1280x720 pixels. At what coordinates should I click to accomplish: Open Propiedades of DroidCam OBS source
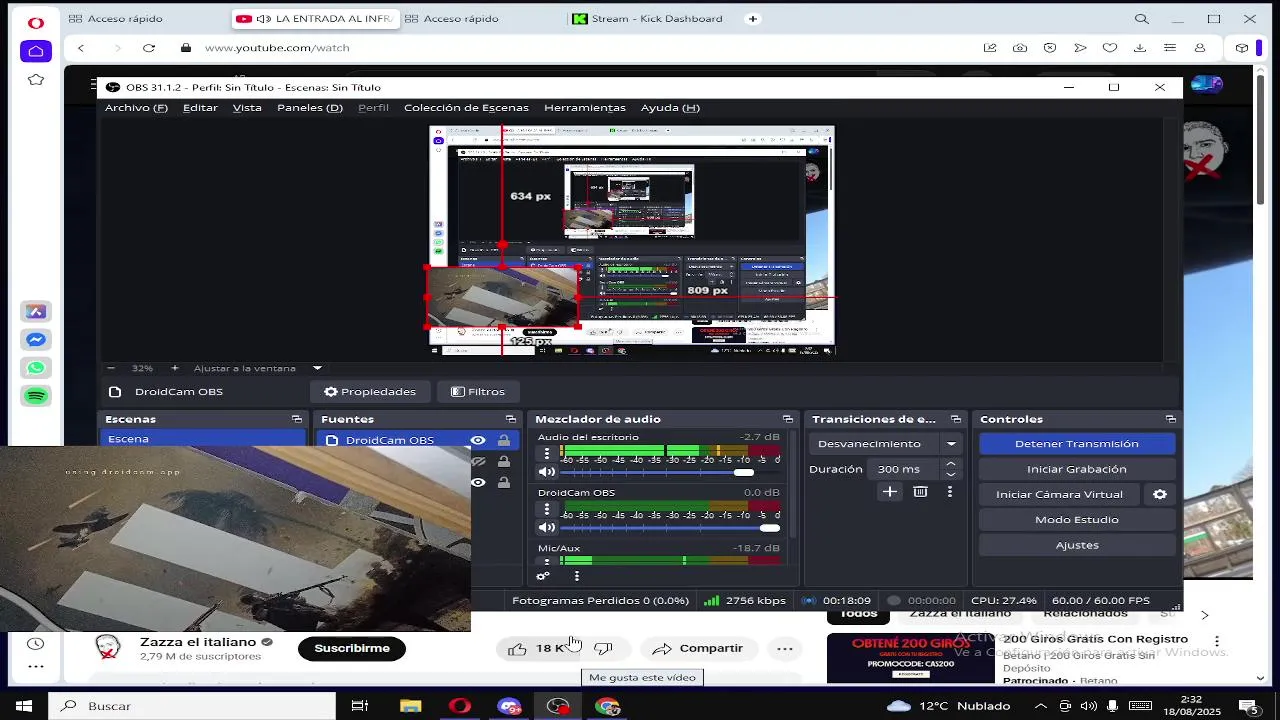(369, 392)
